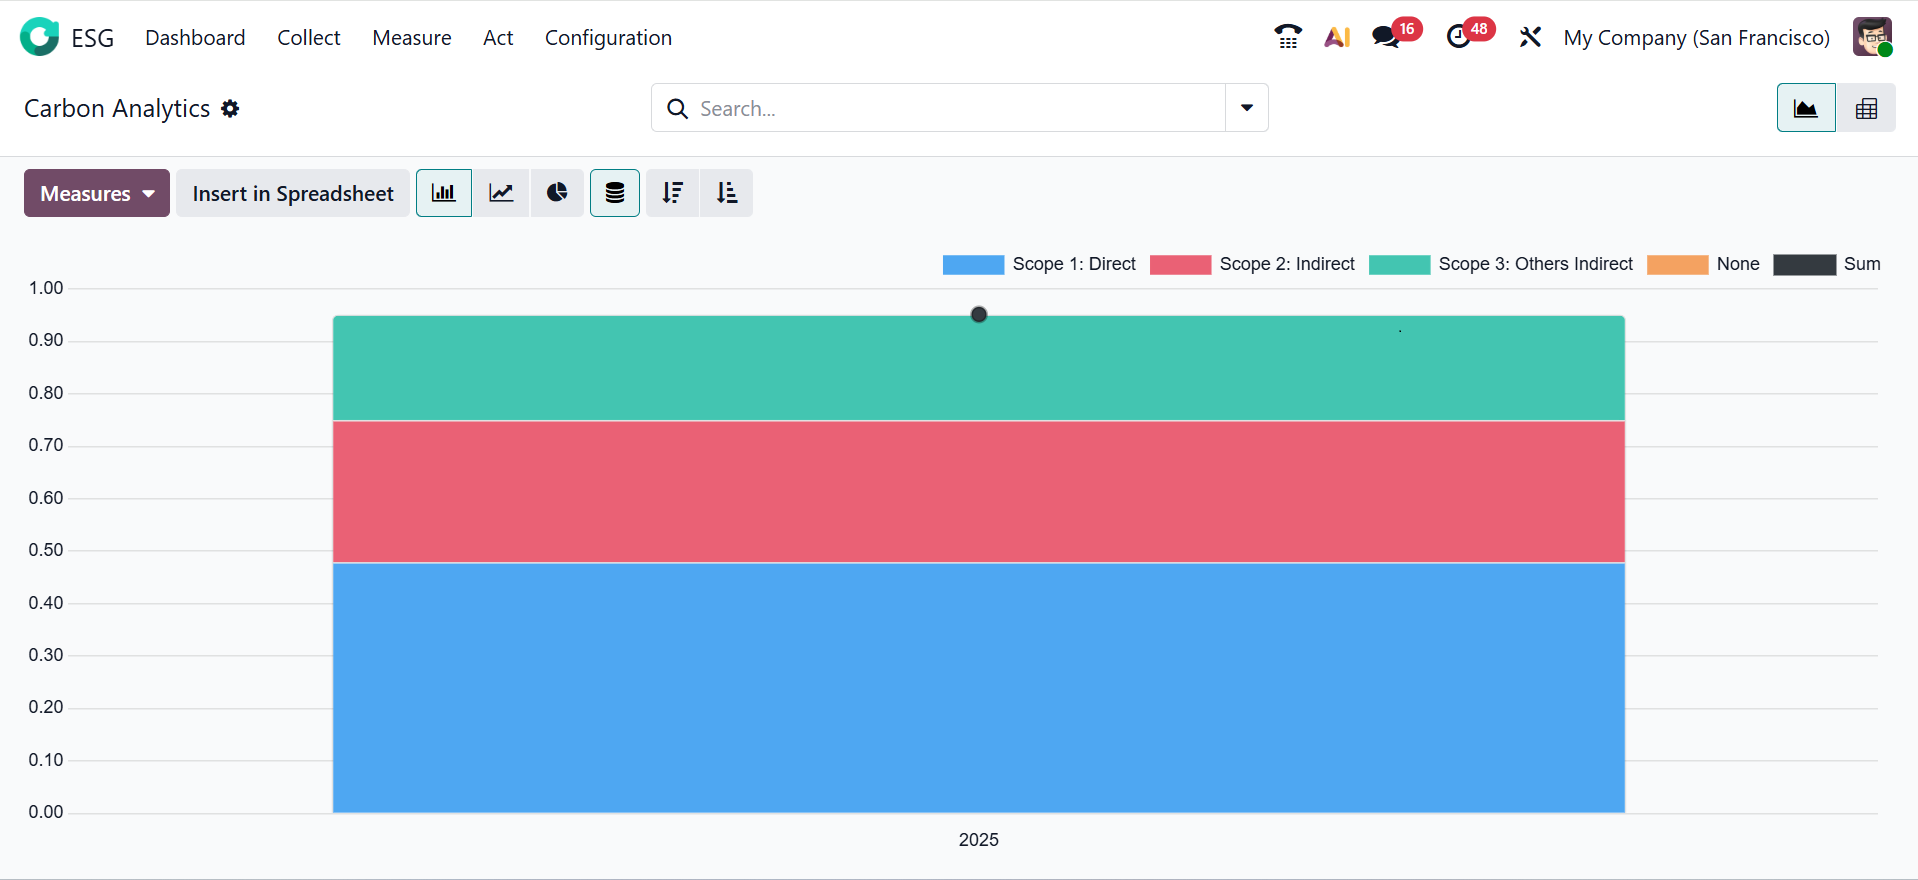This screenshot has height=880, width=1918.
Task: Click the search magnifier icon
Action: (677, 108)
